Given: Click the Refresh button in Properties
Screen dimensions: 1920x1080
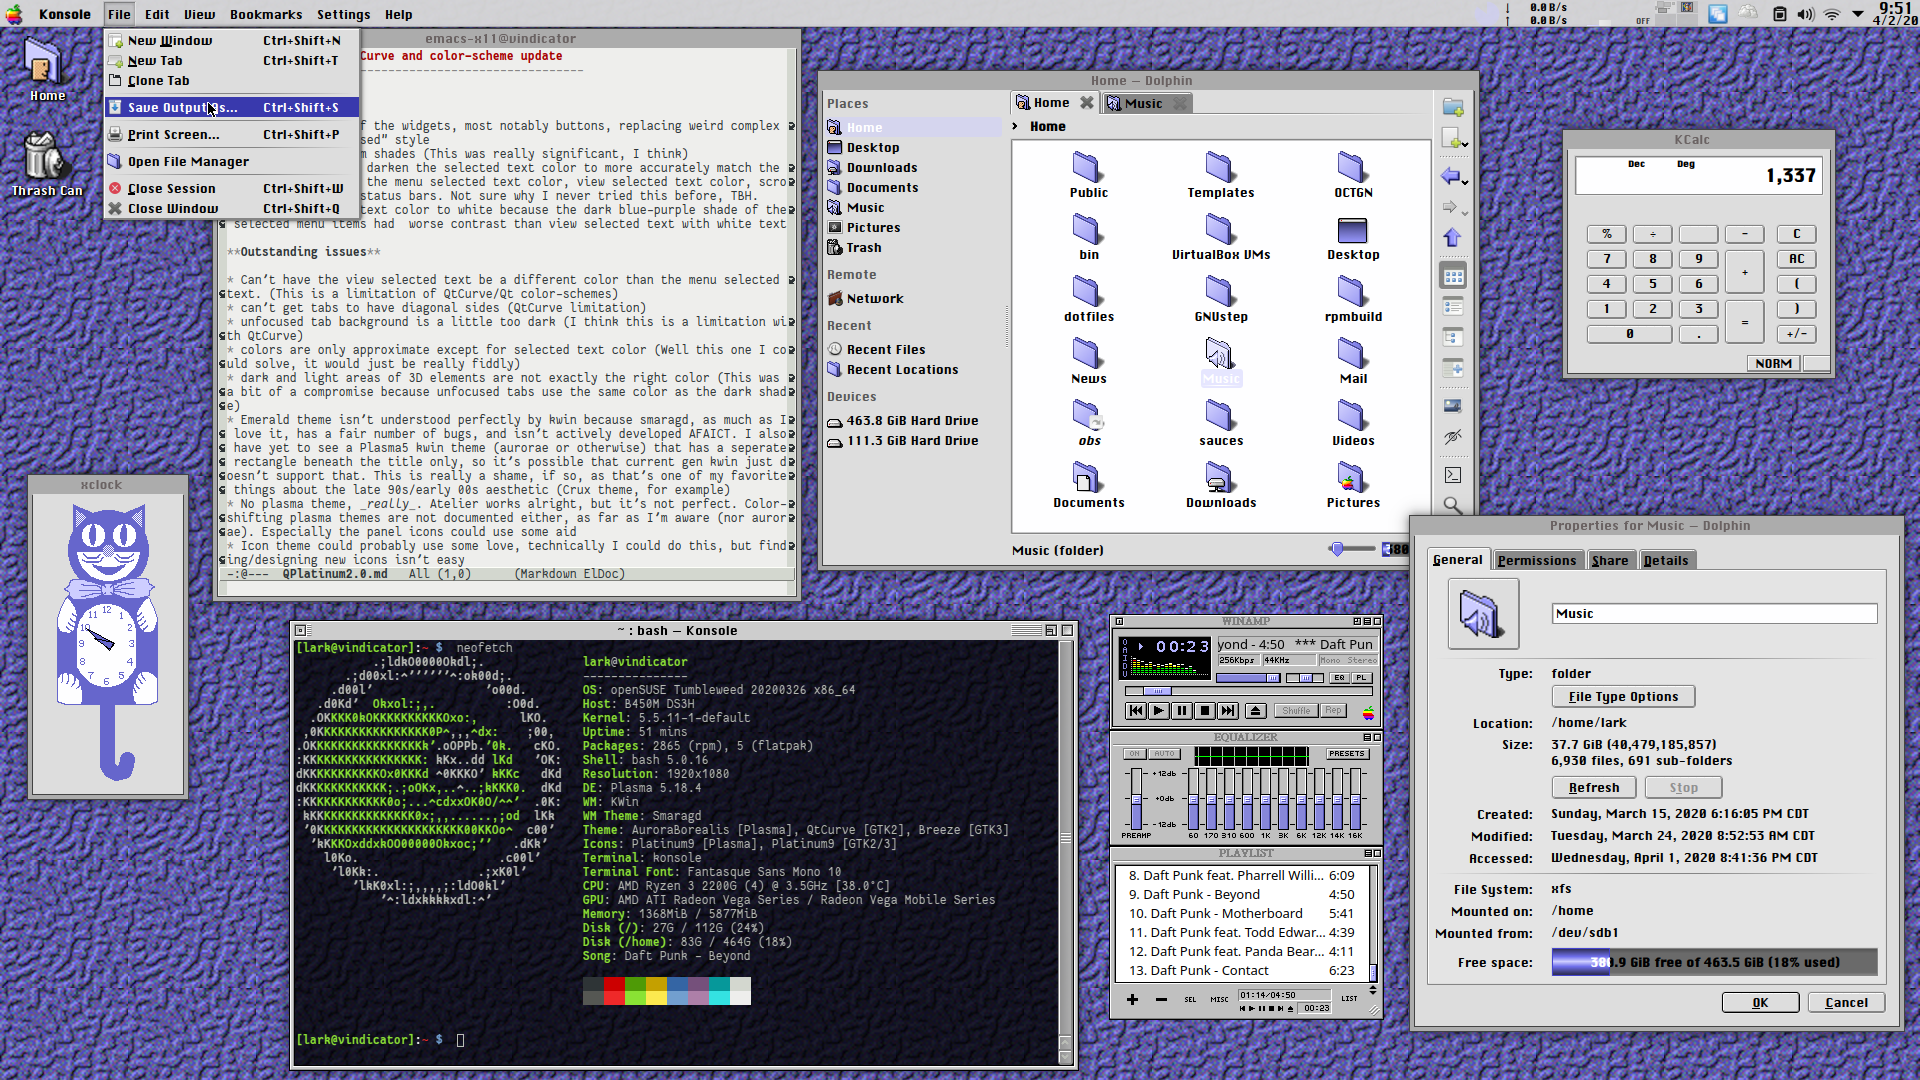Looking at the screenshot, I should [x=1593, y=788].
